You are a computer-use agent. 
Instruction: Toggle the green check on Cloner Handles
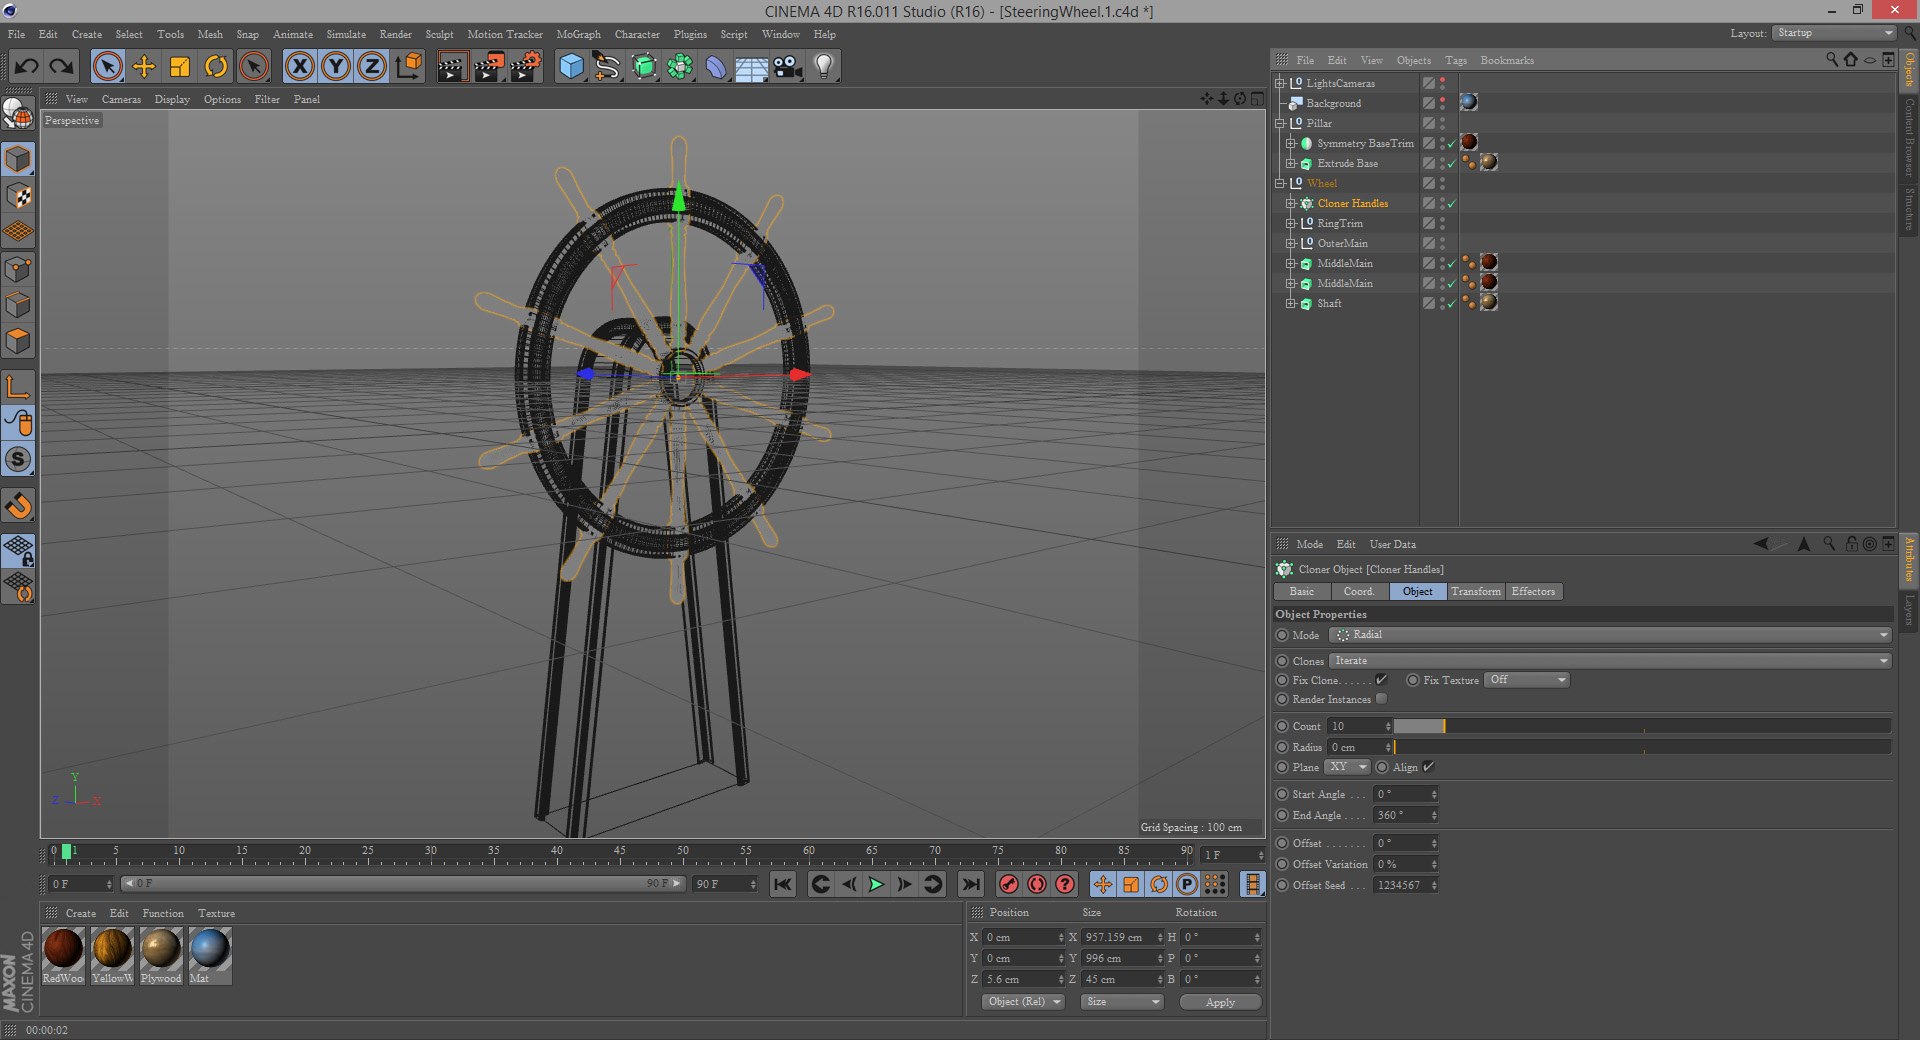[1452, 203]
